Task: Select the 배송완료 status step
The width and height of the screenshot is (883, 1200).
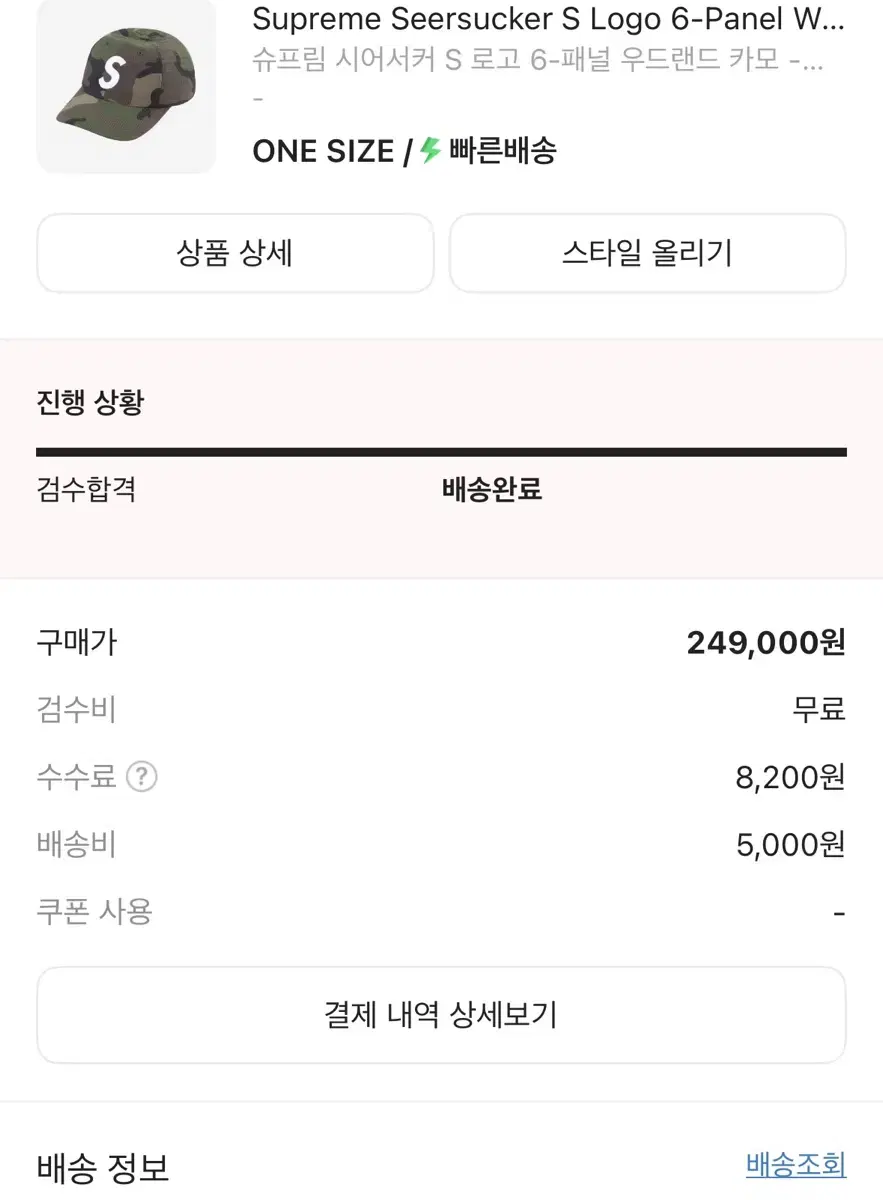Action: 492,490
